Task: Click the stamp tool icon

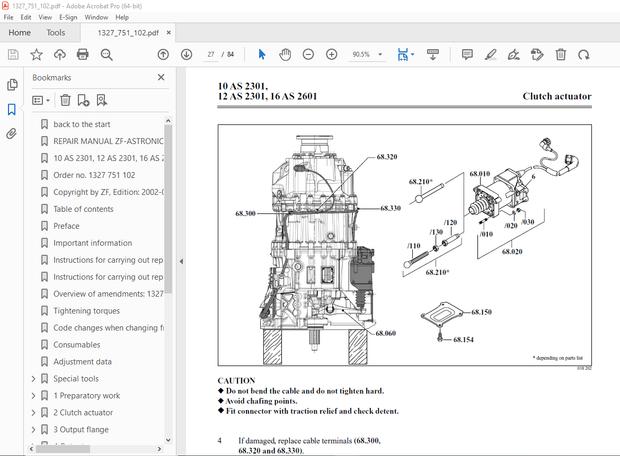Action: (537, 54)
